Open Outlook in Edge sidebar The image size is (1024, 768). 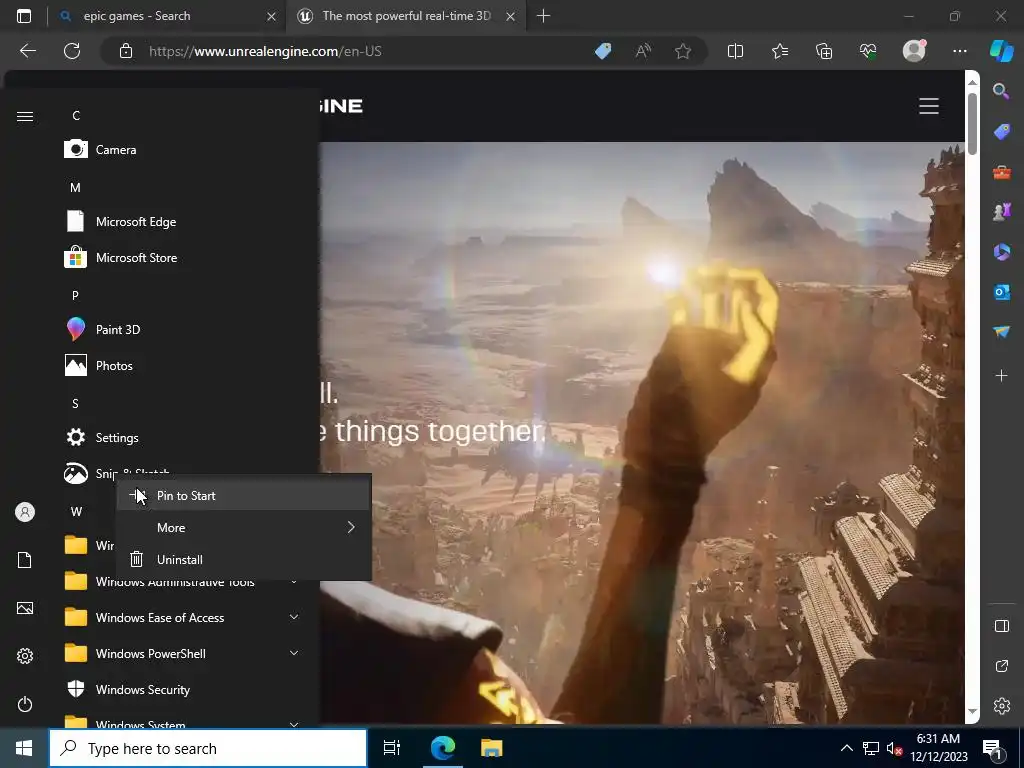click(1001, 291)
